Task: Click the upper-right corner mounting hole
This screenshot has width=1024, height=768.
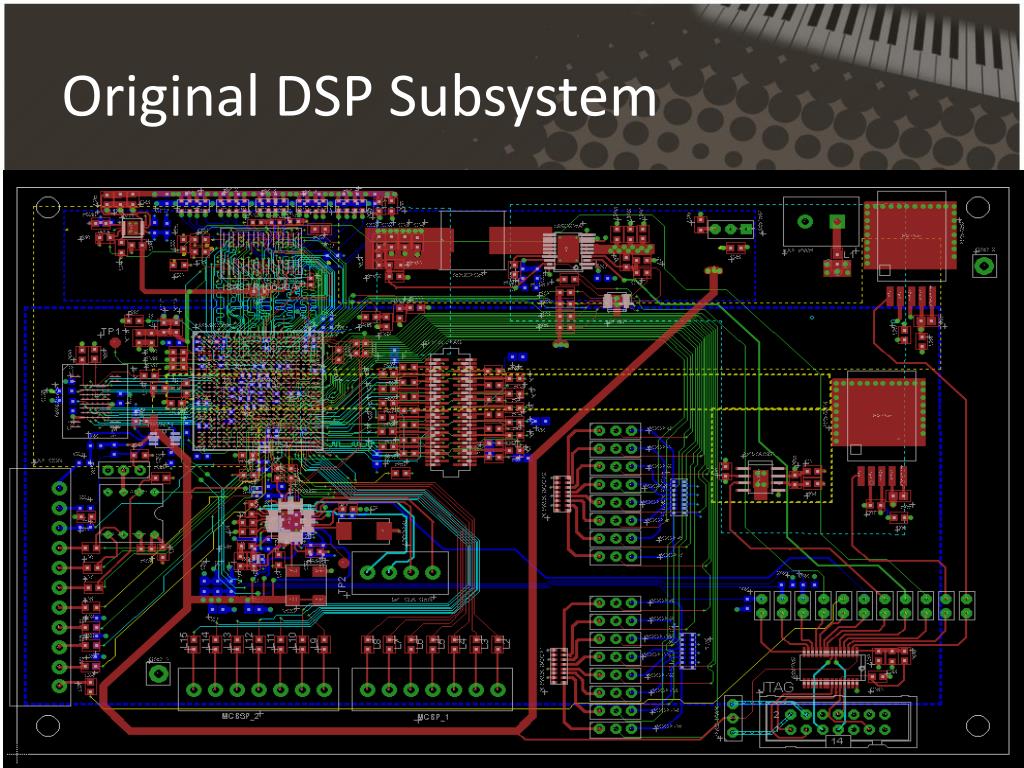Action: point(977,207)
